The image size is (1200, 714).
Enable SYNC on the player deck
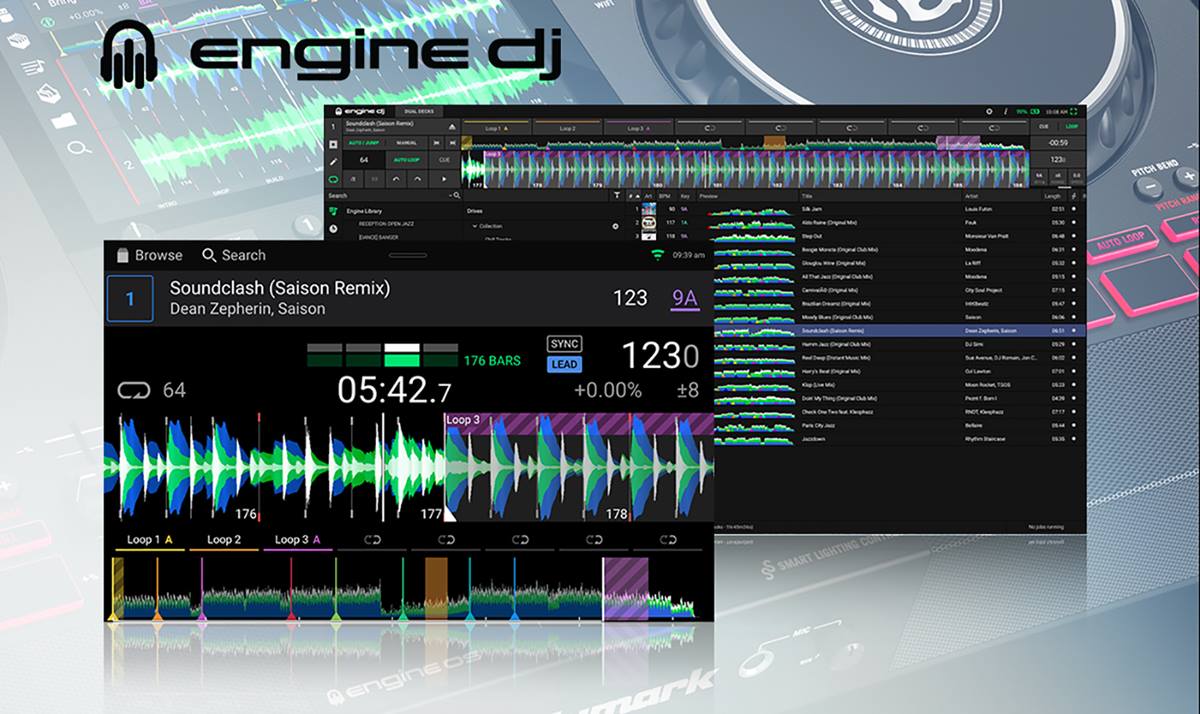point(565,345)
